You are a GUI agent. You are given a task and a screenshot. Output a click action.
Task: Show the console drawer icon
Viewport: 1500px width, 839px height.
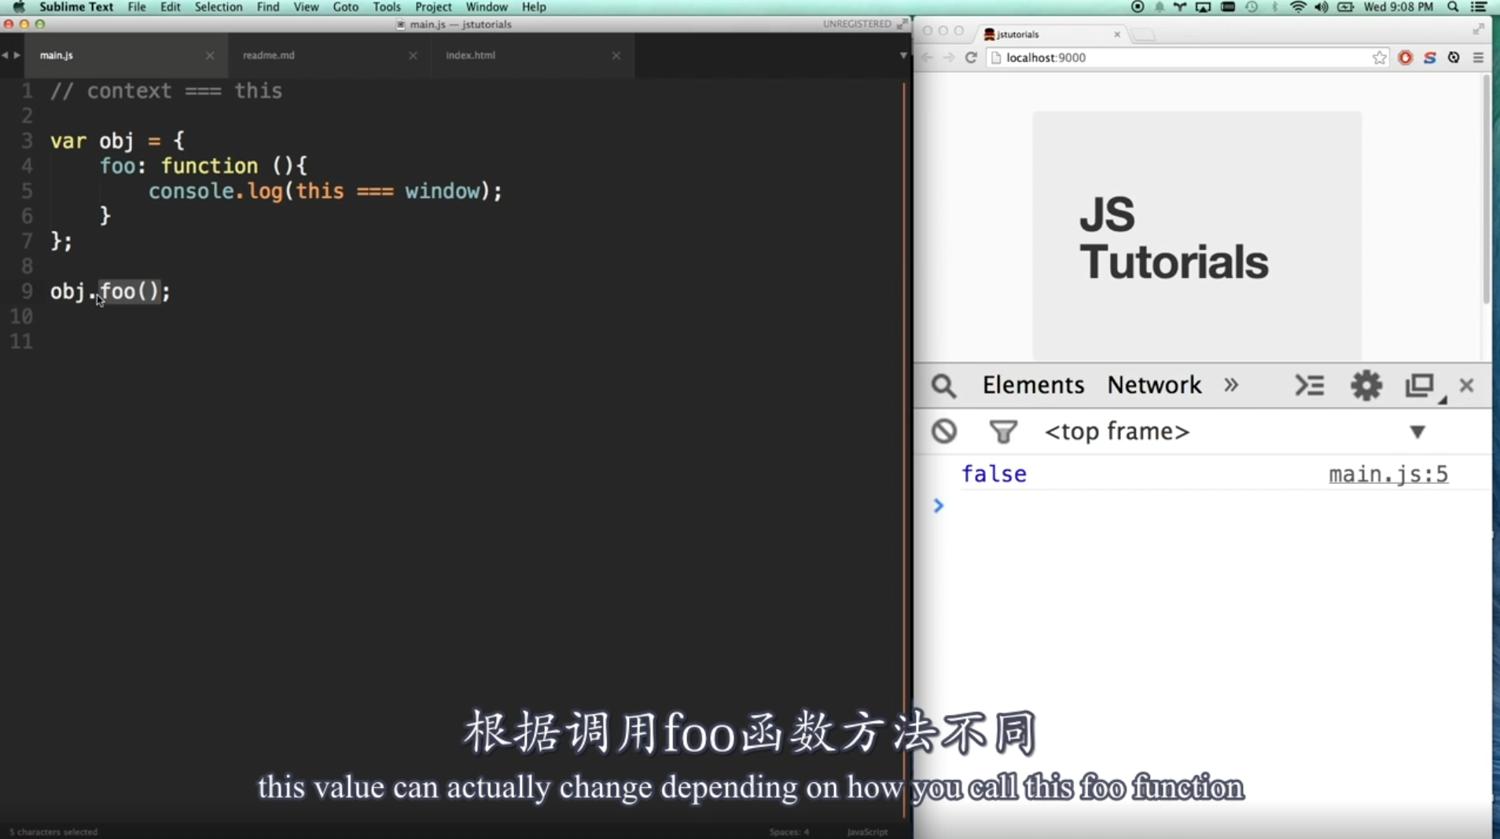[1309, 385]
